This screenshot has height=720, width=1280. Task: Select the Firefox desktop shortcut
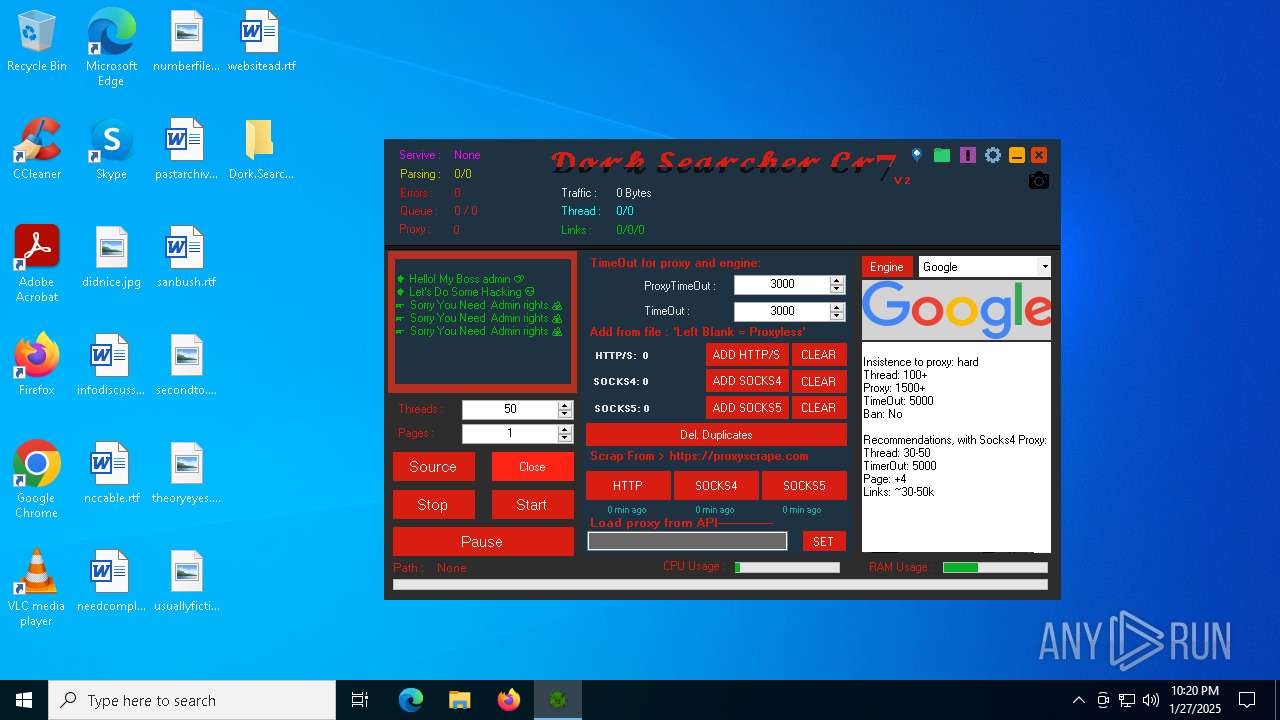[37, 365]
